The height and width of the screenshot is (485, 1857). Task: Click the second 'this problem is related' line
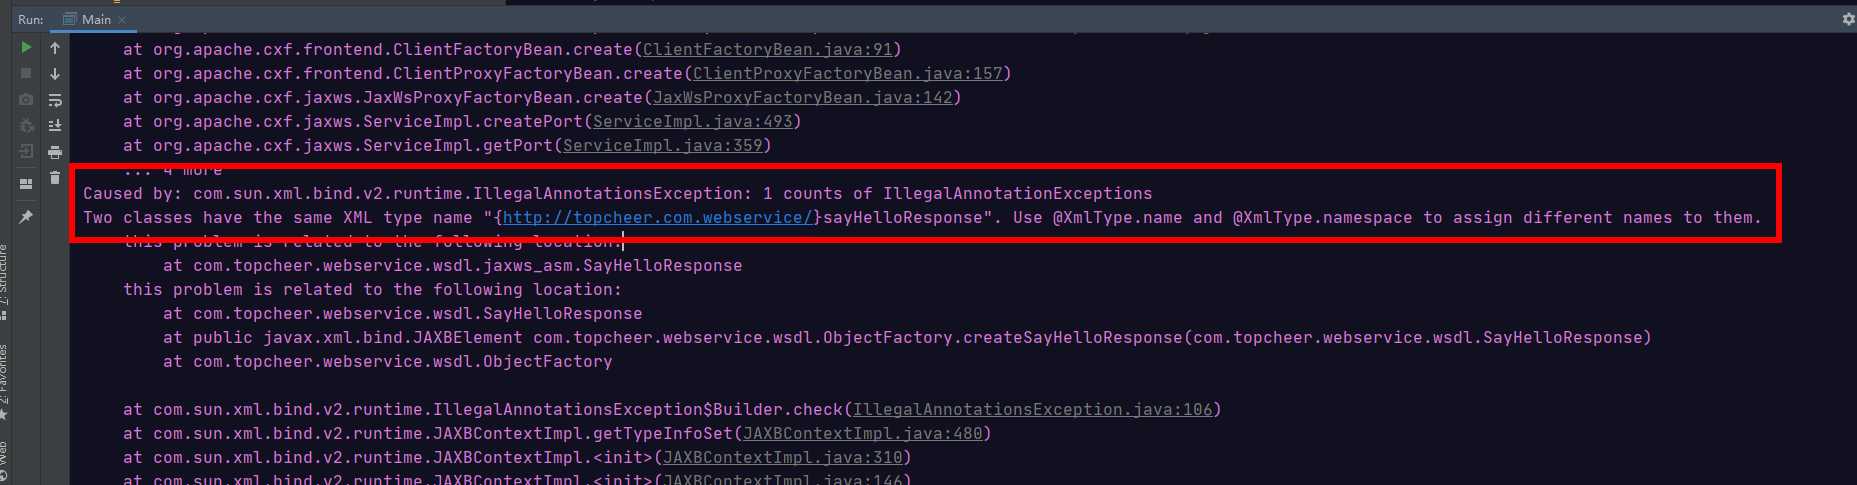372,289
